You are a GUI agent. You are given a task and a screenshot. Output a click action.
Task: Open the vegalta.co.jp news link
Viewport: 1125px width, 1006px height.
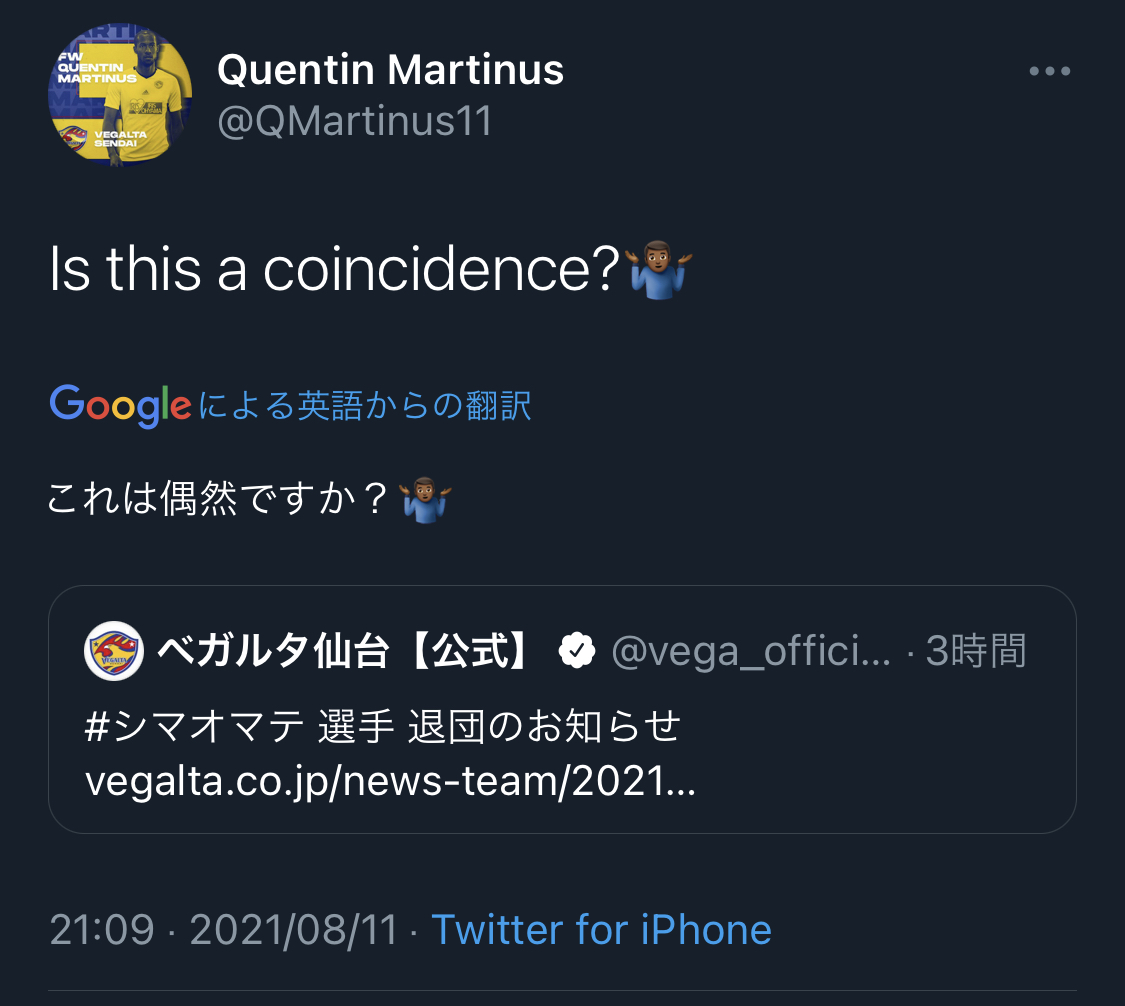pos(390,781)
